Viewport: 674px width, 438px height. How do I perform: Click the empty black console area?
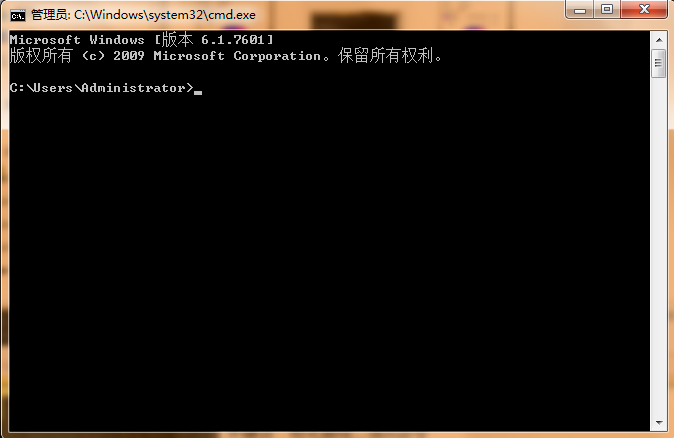[x=329, y=258]
